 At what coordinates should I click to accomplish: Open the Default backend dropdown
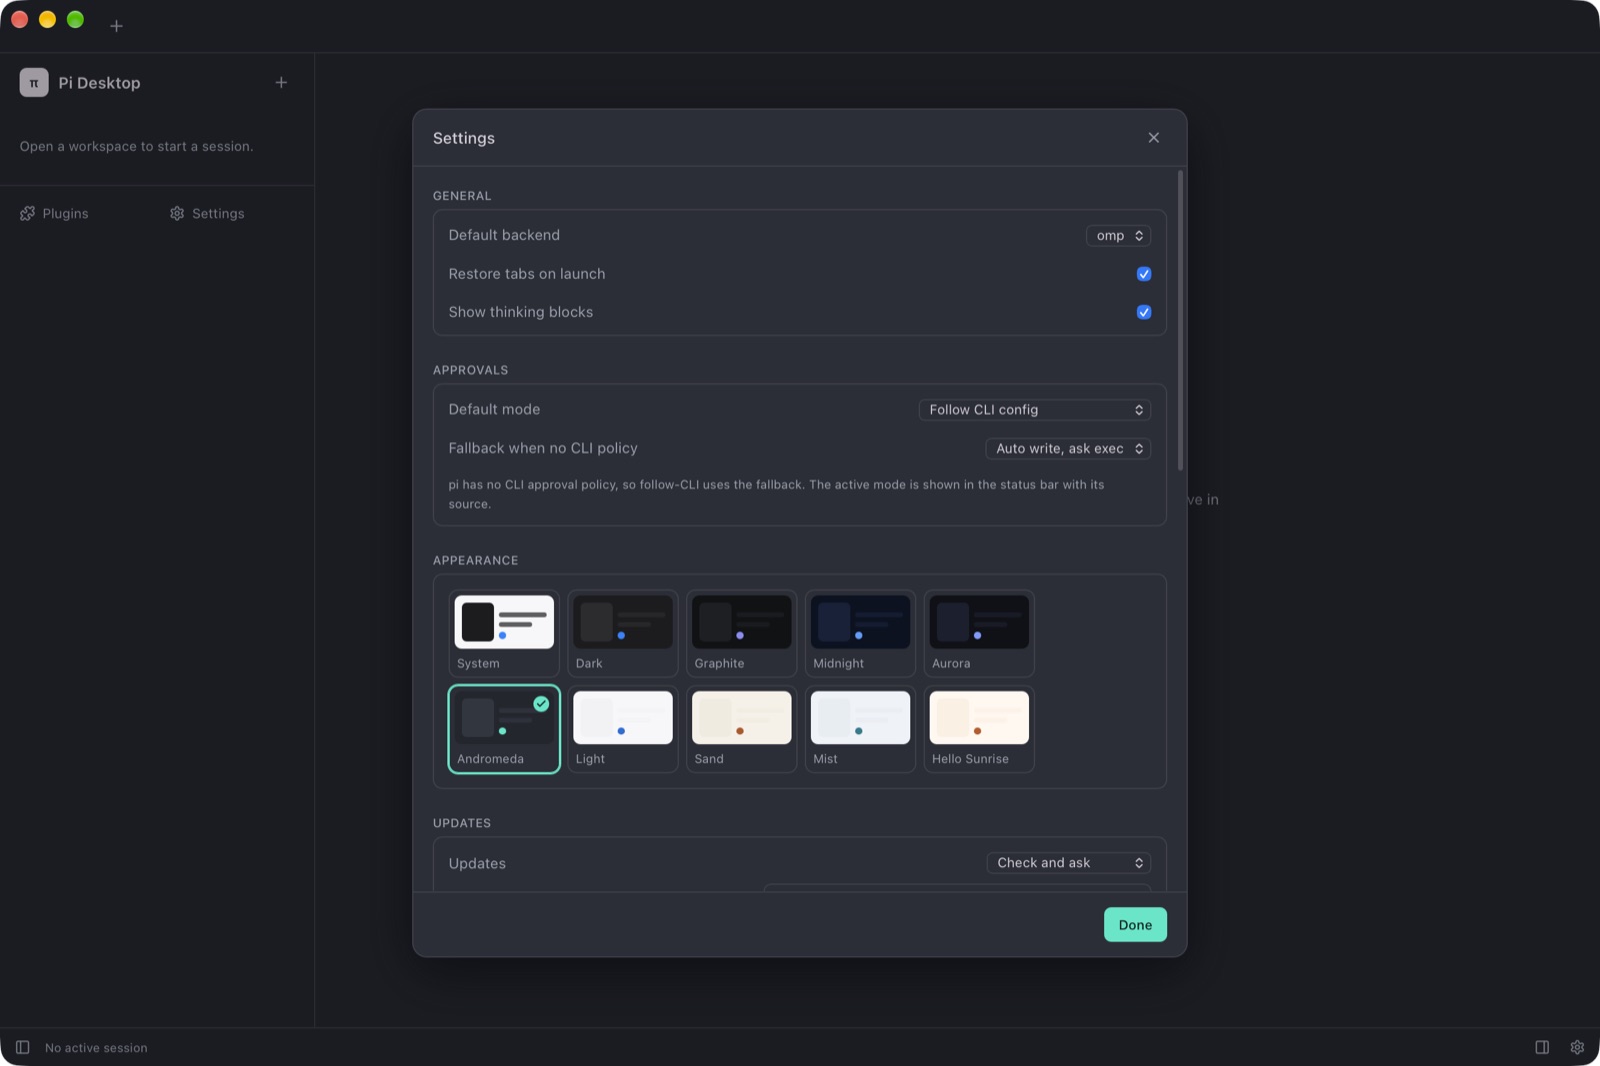pyautogui.click(x=1118, y=236)
